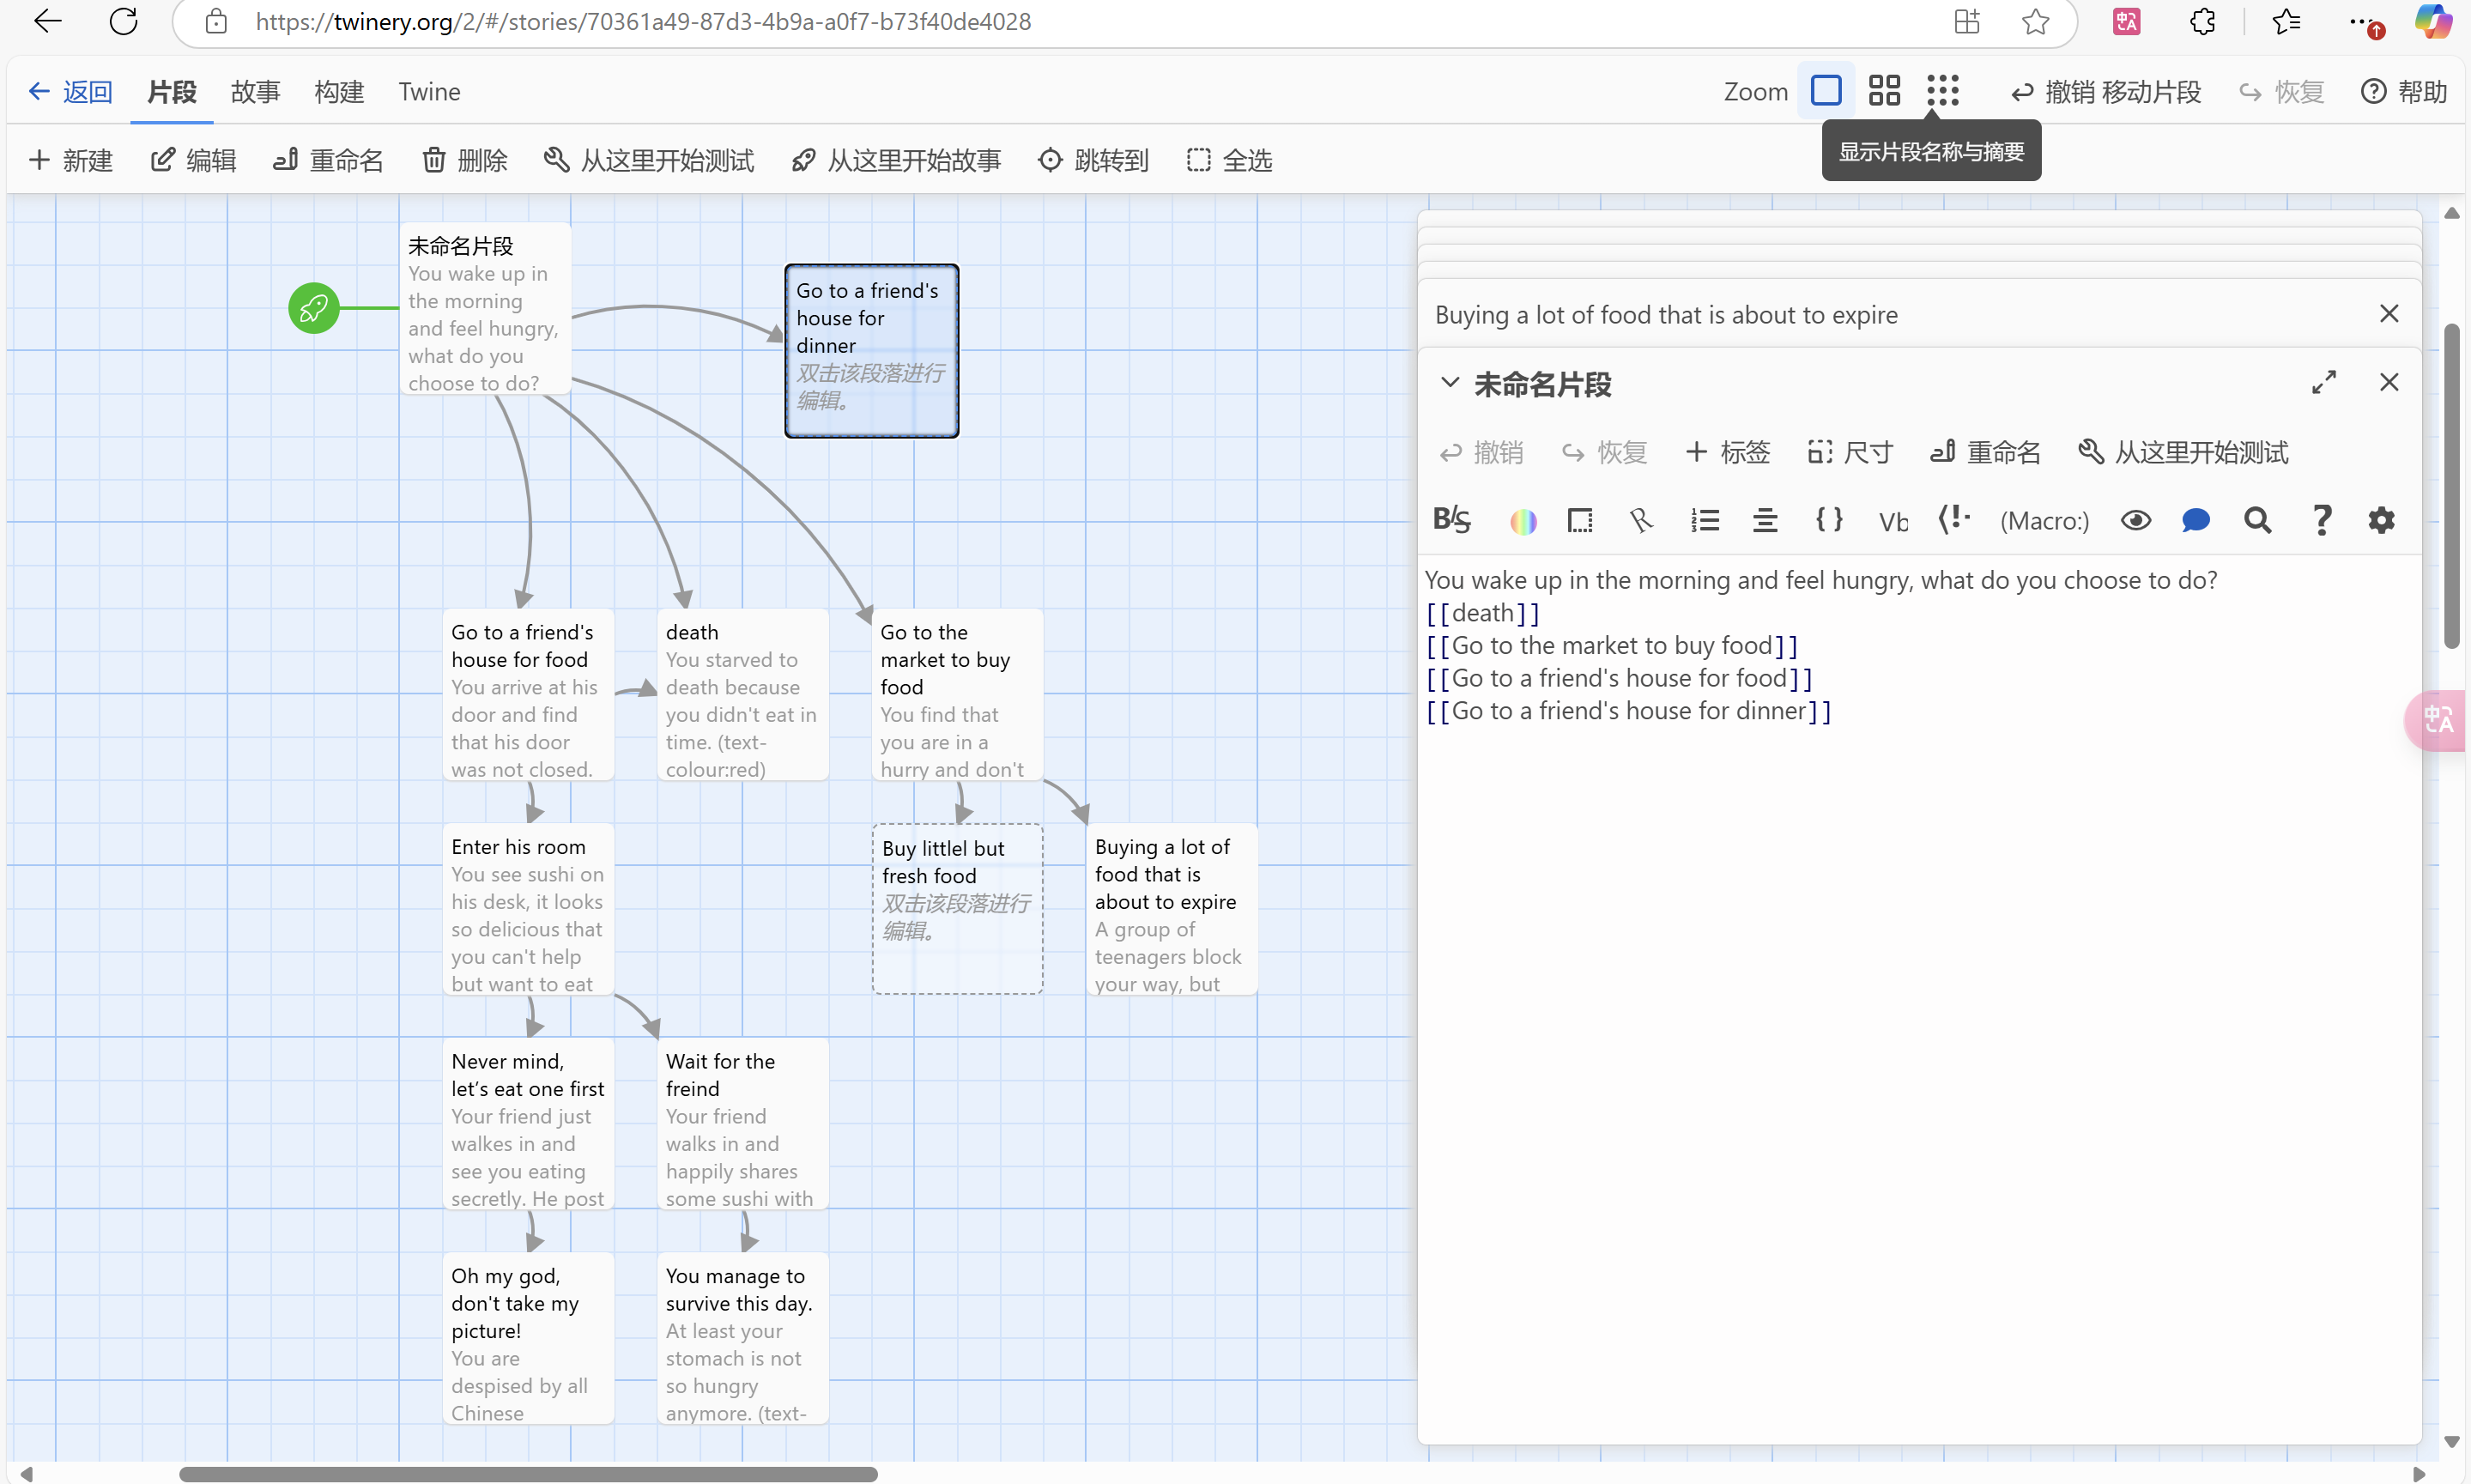Open the rainbow color picker
Screen dimensions: 2471x1484
pyautogui.click(x=1522, y=521)
